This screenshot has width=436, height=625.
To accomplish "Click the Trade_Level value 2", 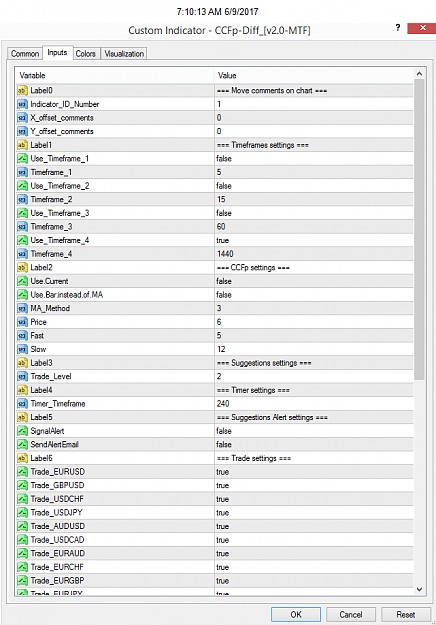I will [x=219, y=376].
